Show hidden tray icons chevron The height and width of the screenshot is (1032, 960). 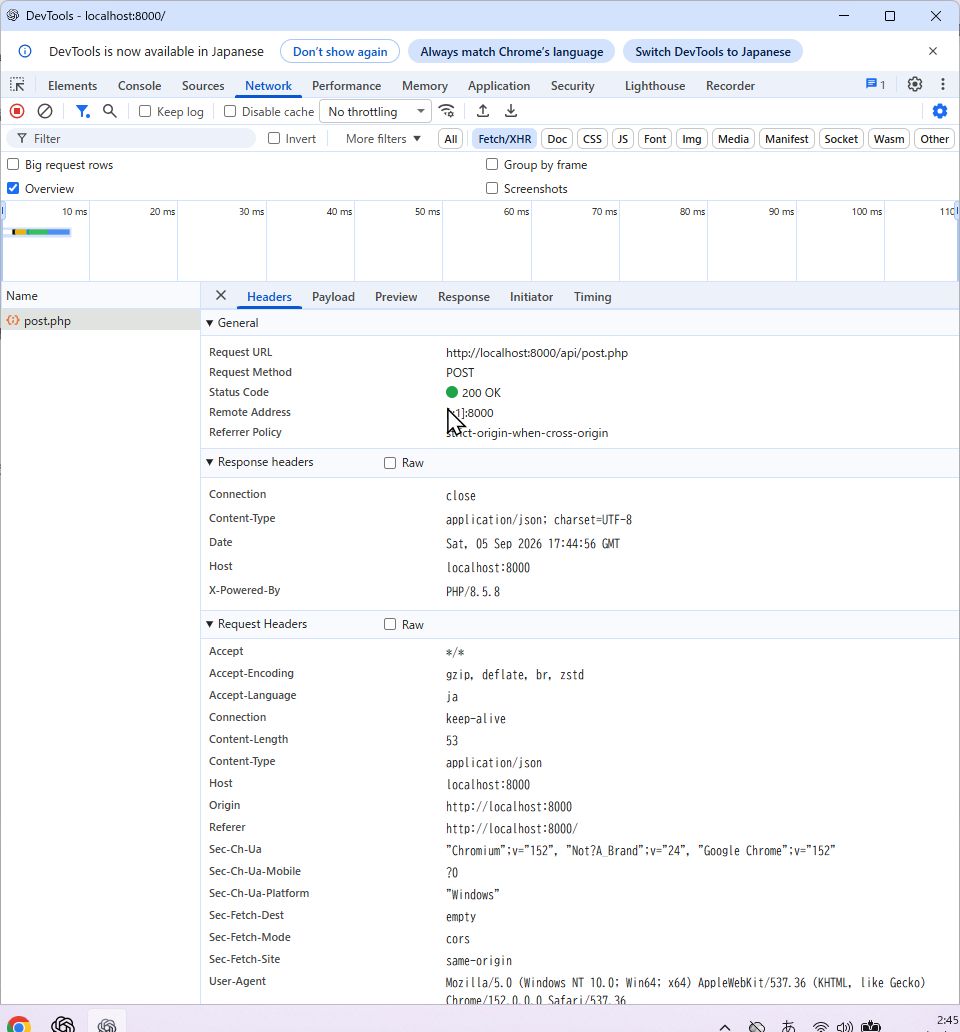pos(725,1026)
